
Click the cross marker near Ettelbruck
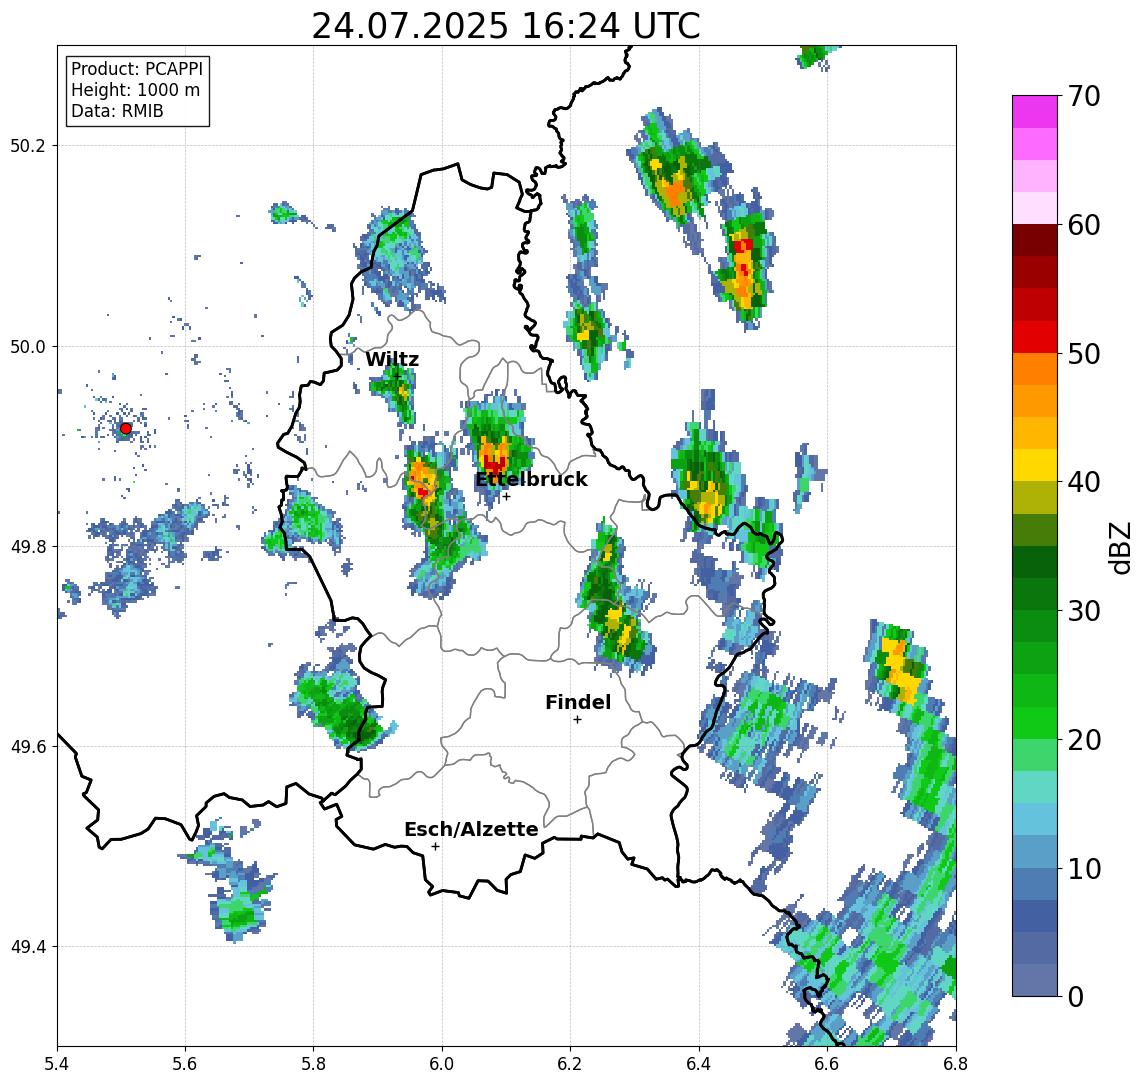pyautogui.click(x=506, y=497)
